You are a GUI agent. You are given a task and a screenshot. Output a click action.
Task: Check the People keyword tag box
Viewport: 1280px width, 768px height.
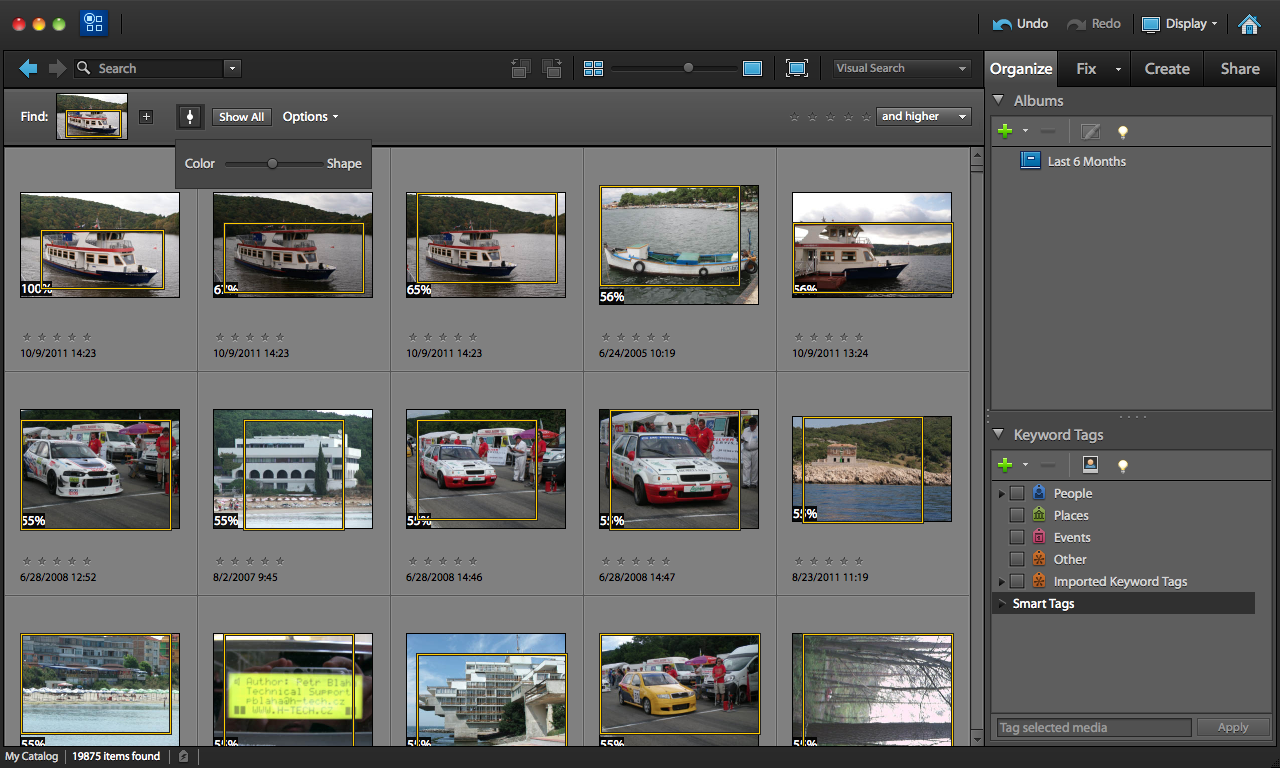[1017, 493]
